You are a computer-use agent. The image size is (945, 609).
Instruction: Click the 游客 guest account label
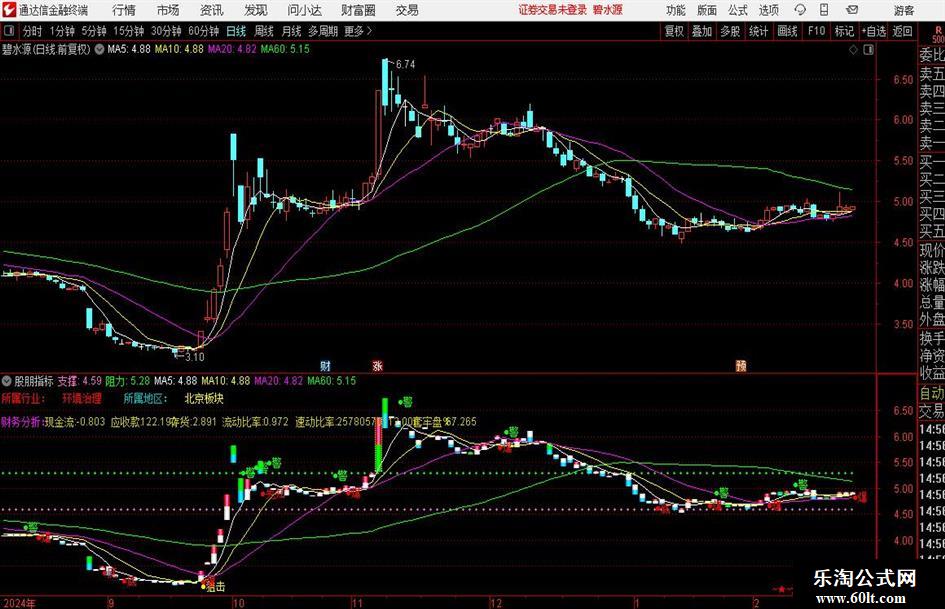tap(903, 10)
